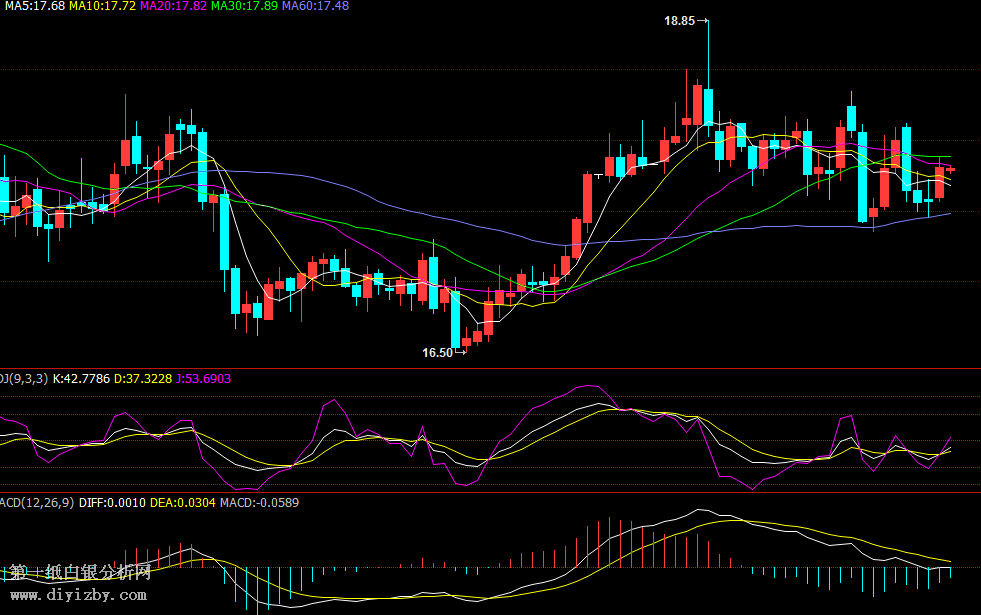Select the KDJ(9,3,3) indicator title

click(22, 379)
